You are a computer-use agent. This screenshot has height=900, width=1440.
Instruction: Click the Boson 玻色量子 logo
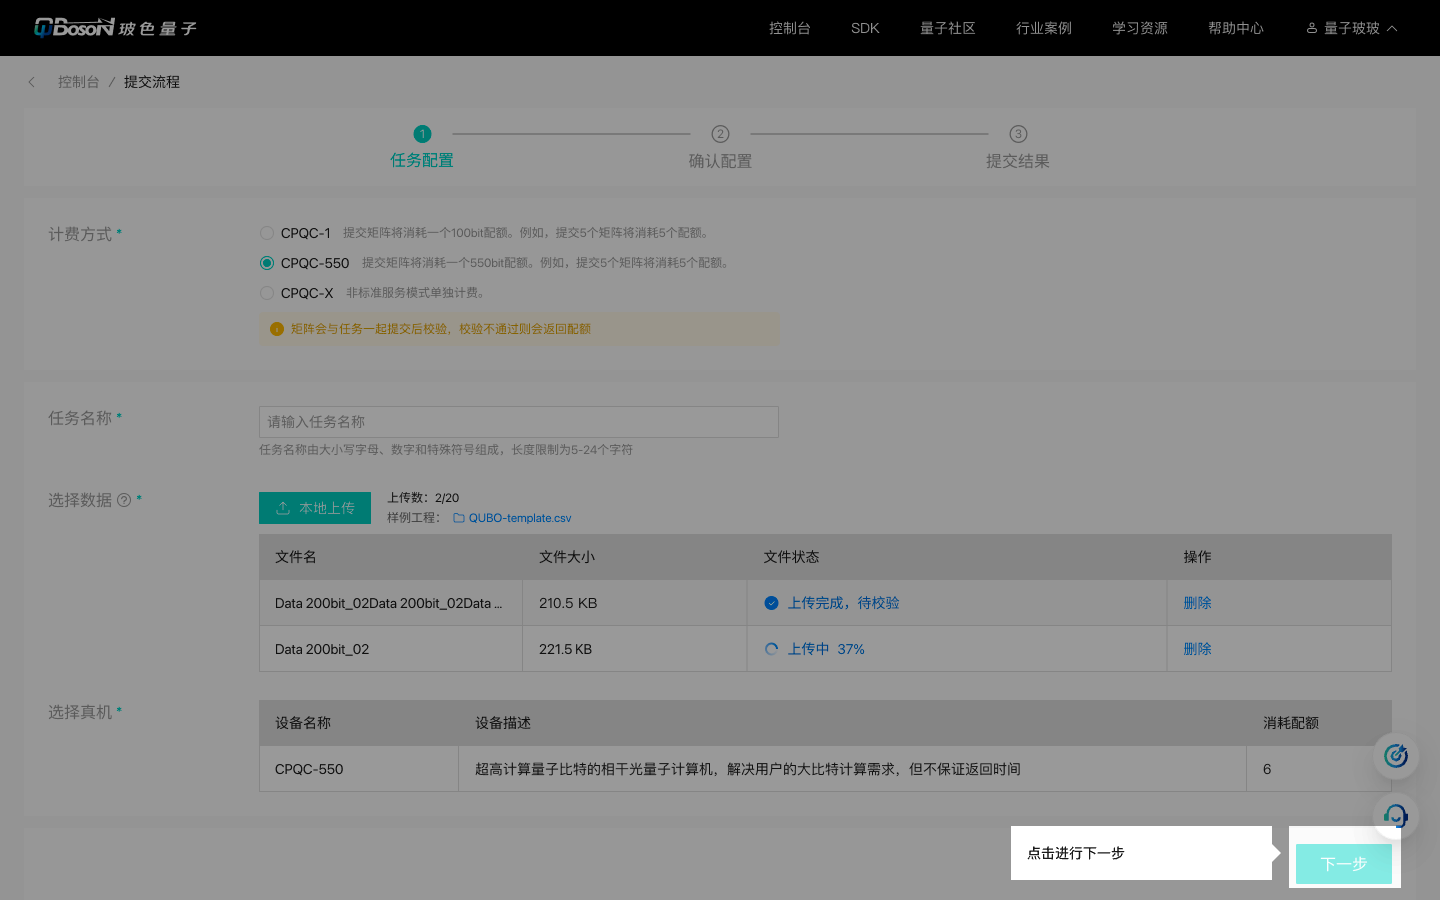[x=115, y=28]
